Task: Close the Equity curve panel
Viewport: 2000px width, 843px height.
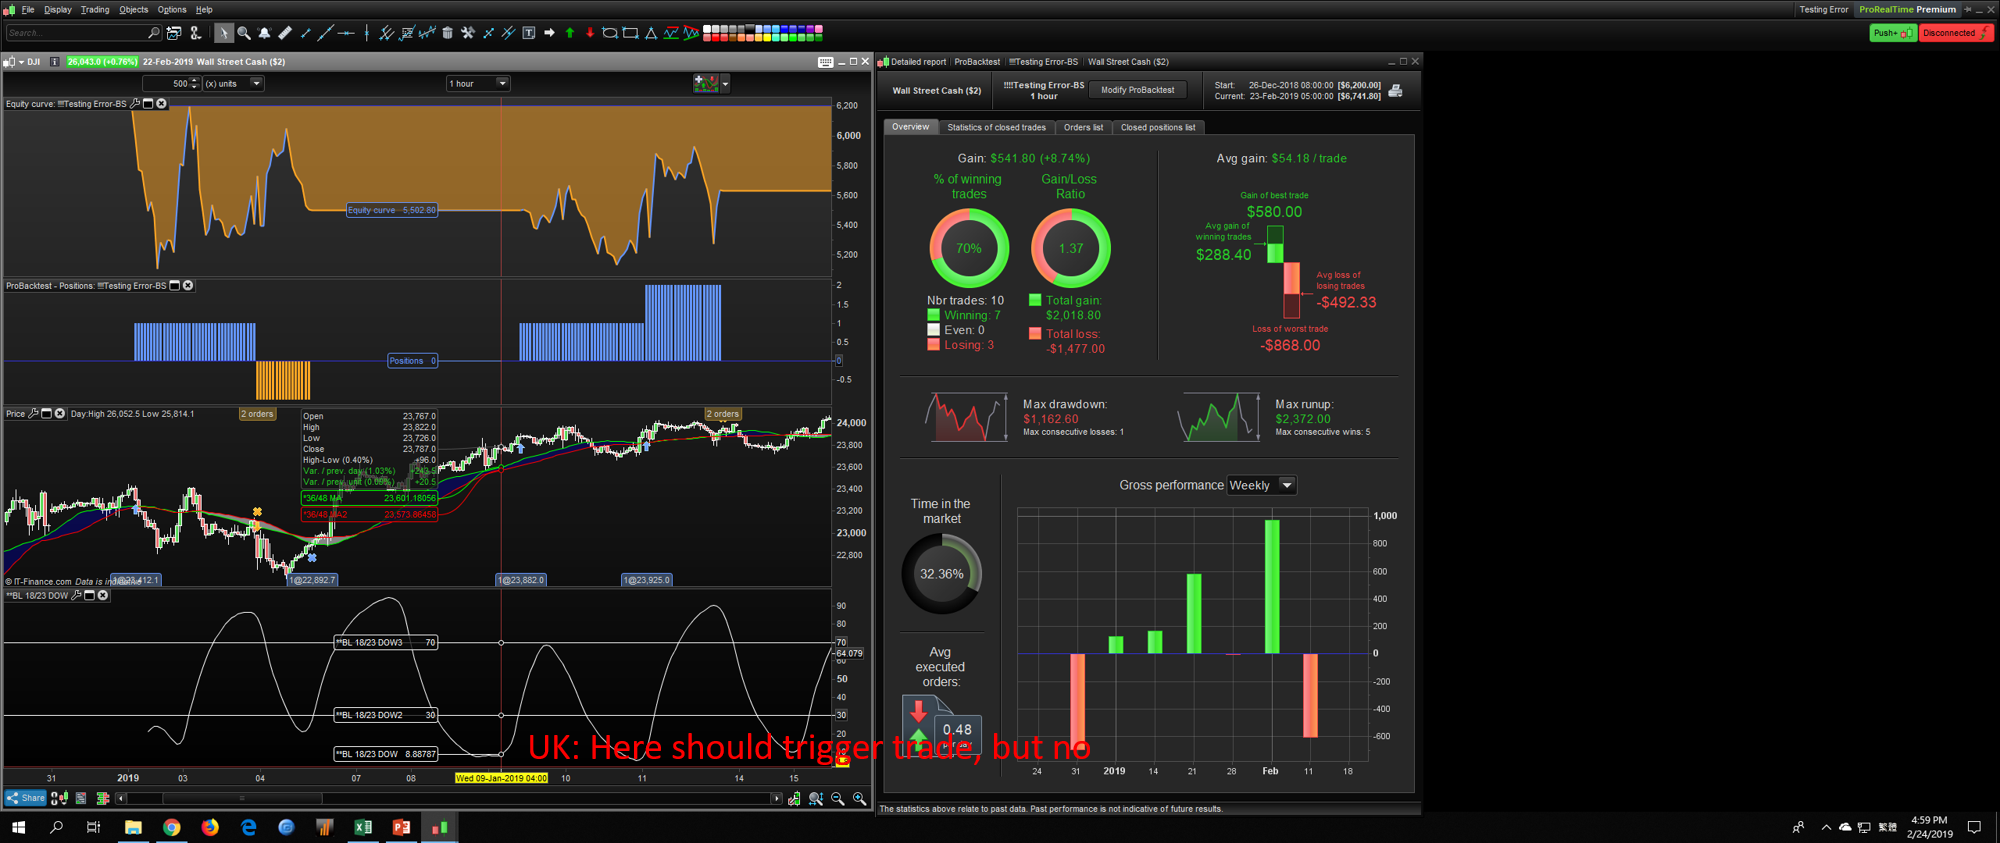Action: tap(161, 103)
